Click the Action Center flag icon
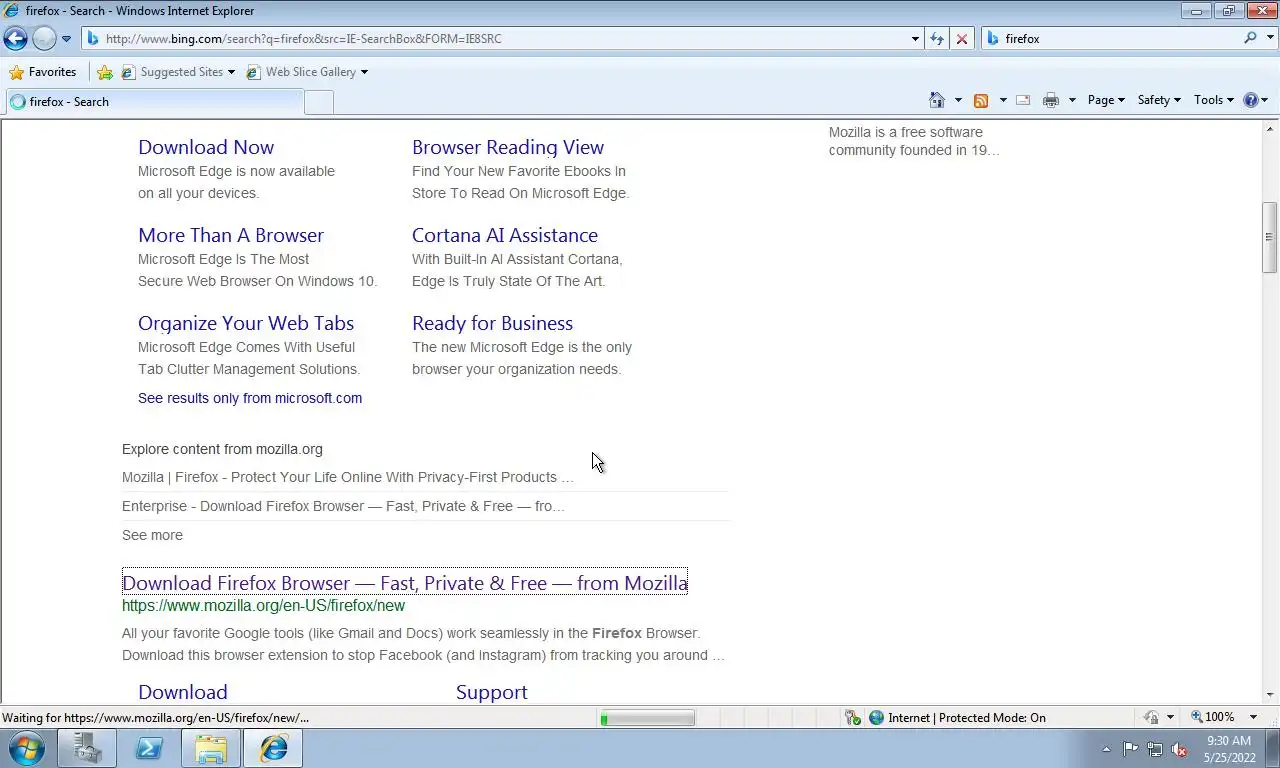The image size is (1280, 768). click(x=1130, y=749)
